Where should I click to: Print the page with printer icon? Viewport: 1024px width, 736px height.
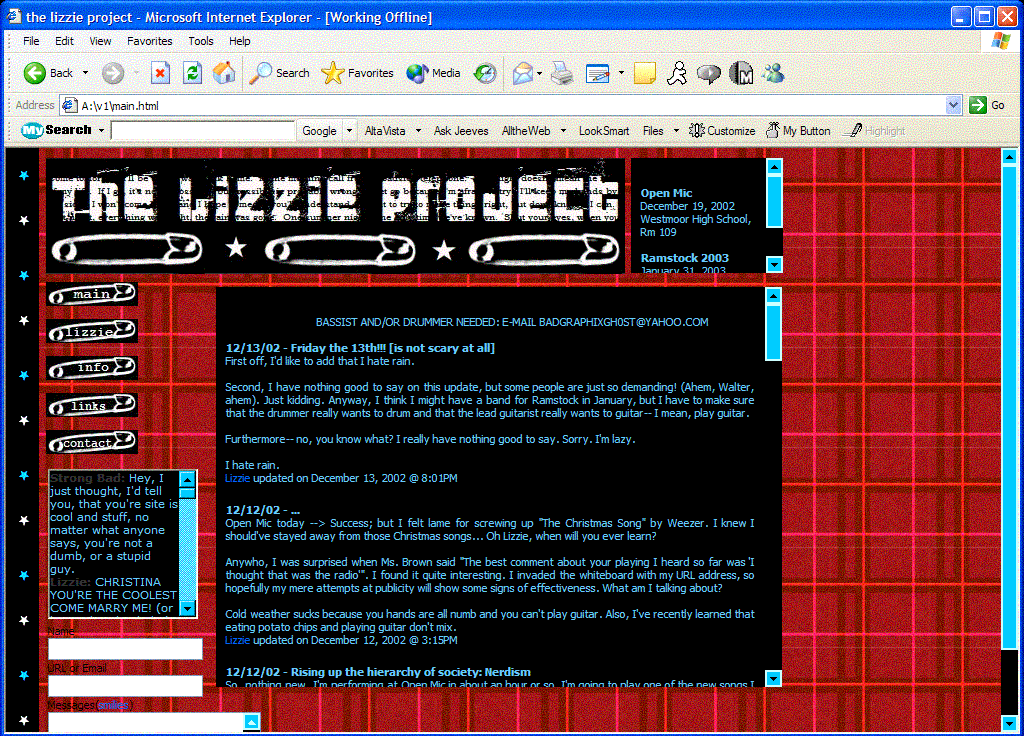pyautogui.click(x=562, y=73)
